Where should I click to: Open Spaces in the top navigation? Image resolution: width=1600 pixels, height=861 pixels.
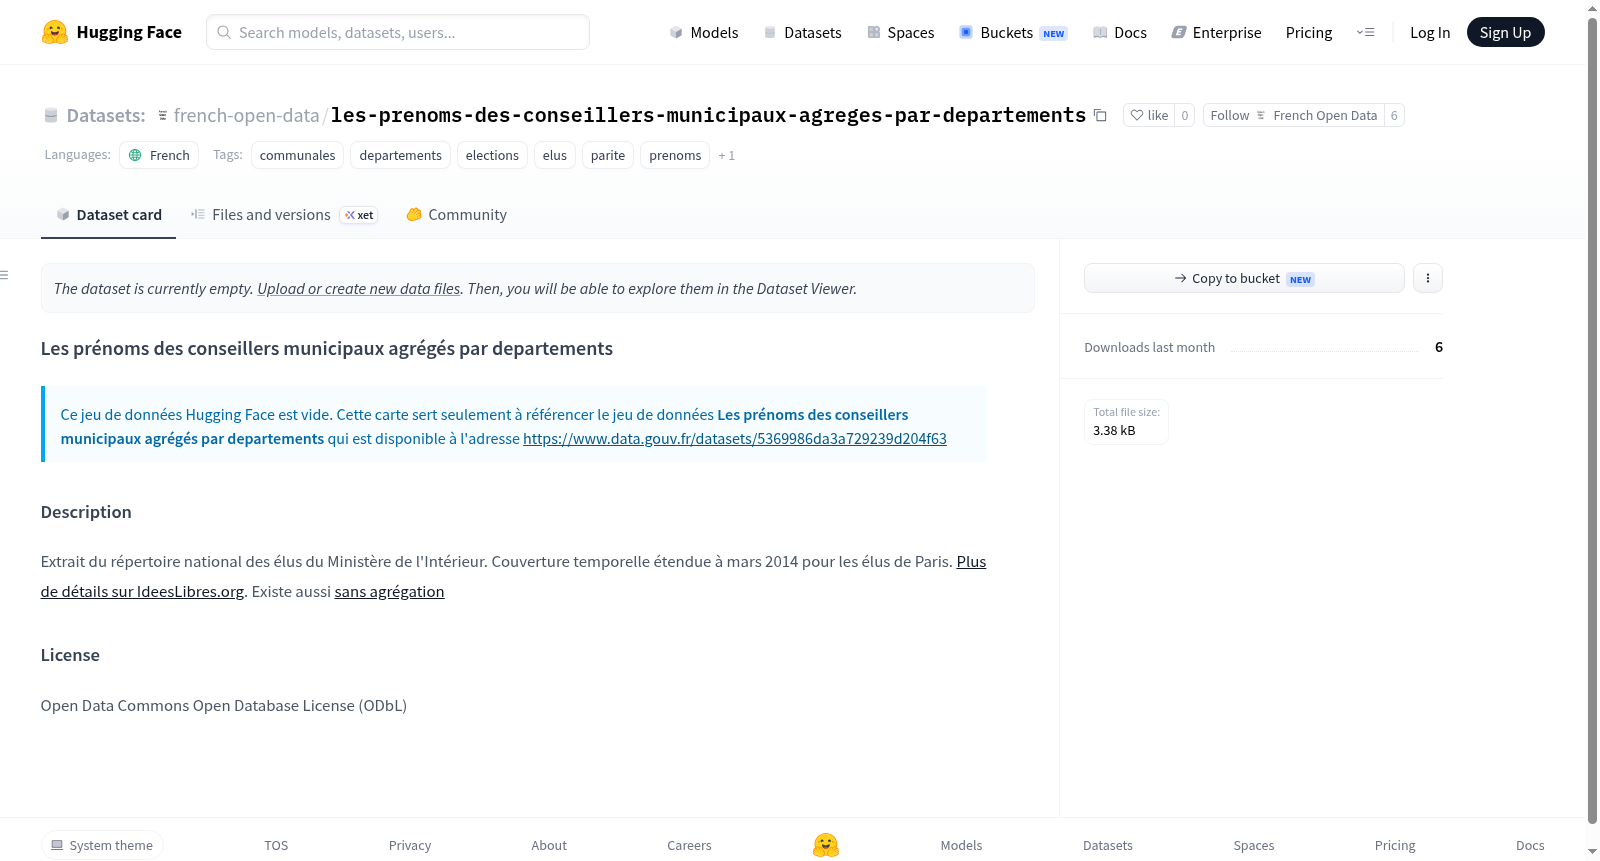900,32
